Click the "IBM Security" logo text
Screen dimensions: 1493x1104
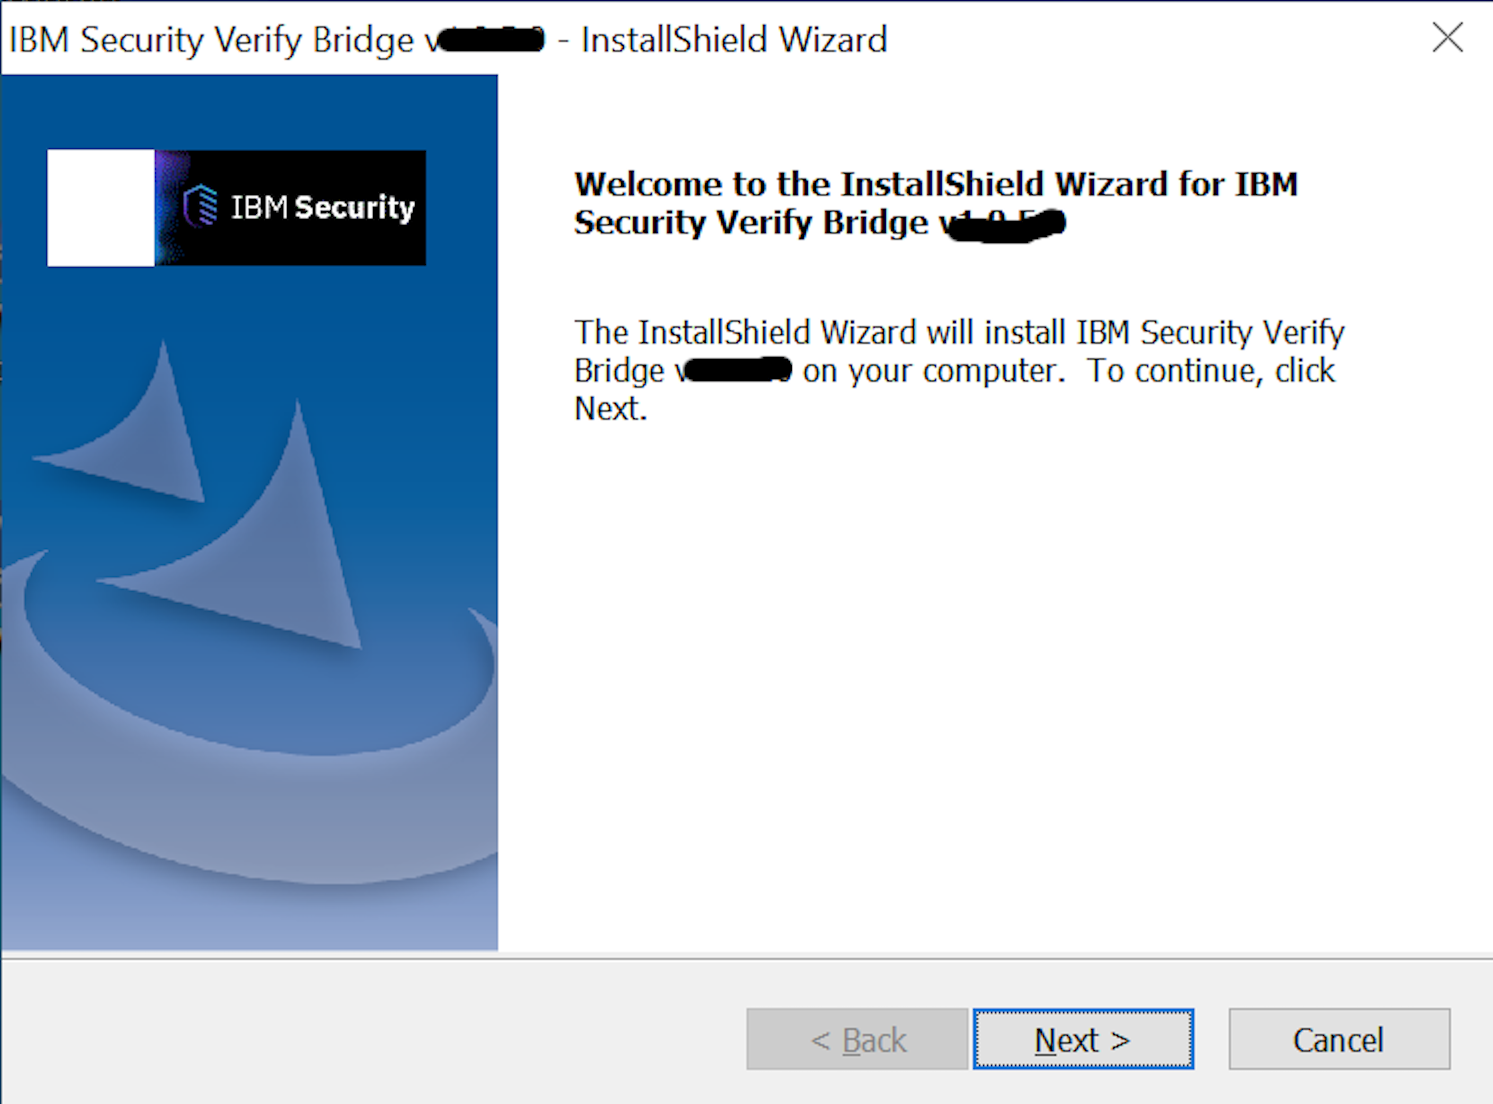point(322,207)
